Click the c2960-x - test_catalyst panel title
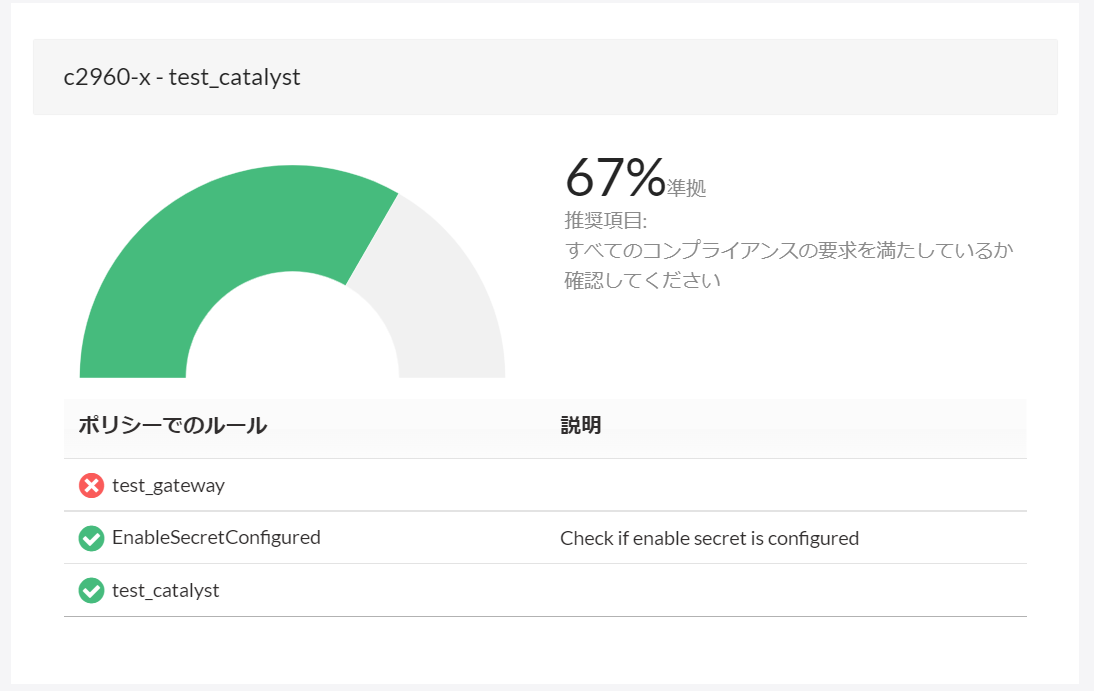The height and width of the screenshot is (691, 1094). point(182,78)
